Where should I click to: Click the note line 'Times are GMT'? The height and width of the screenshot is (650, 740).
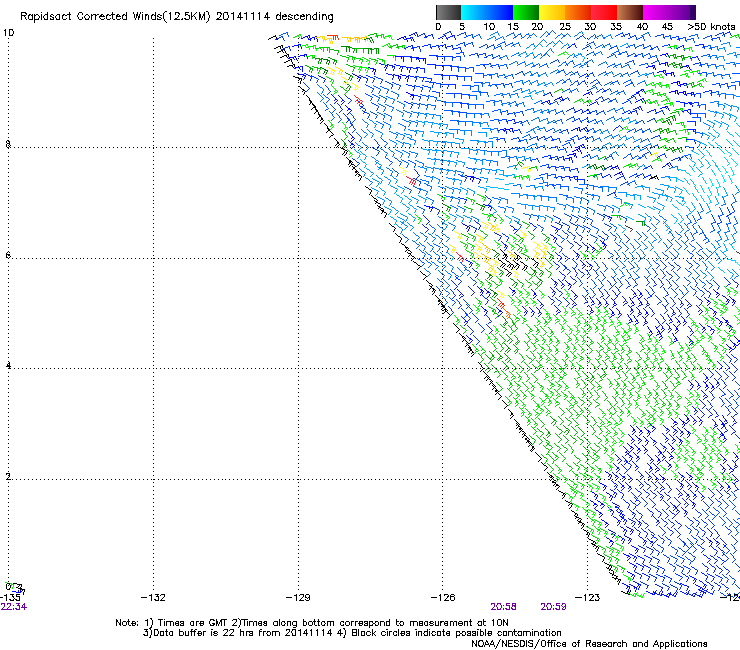192,623
